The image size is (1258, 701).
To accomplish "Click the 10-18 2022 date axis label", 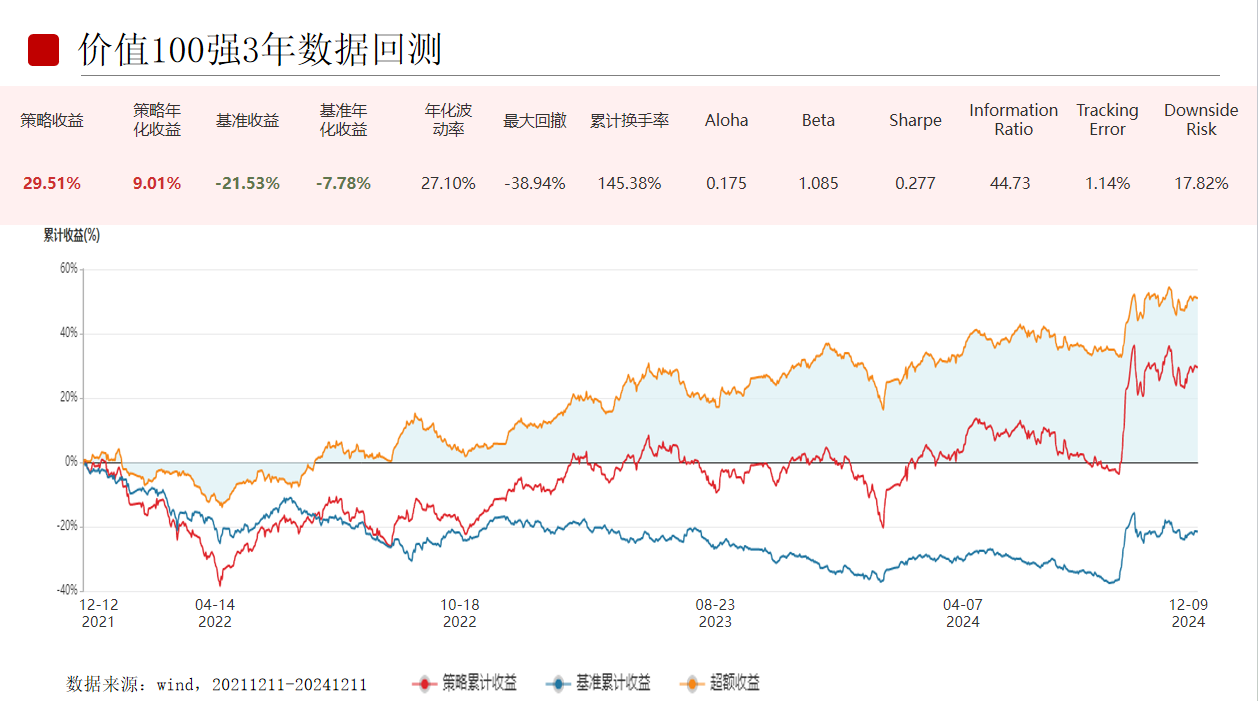I will [460, 613].
